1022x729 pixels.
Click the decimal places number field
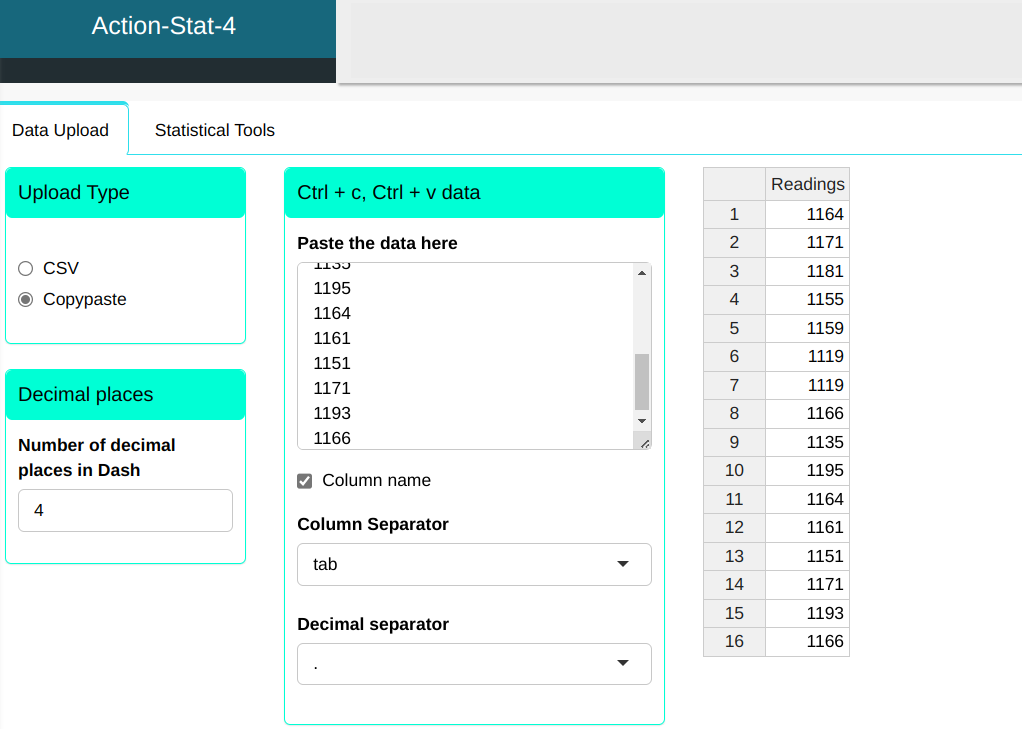(x=125, y=510)
